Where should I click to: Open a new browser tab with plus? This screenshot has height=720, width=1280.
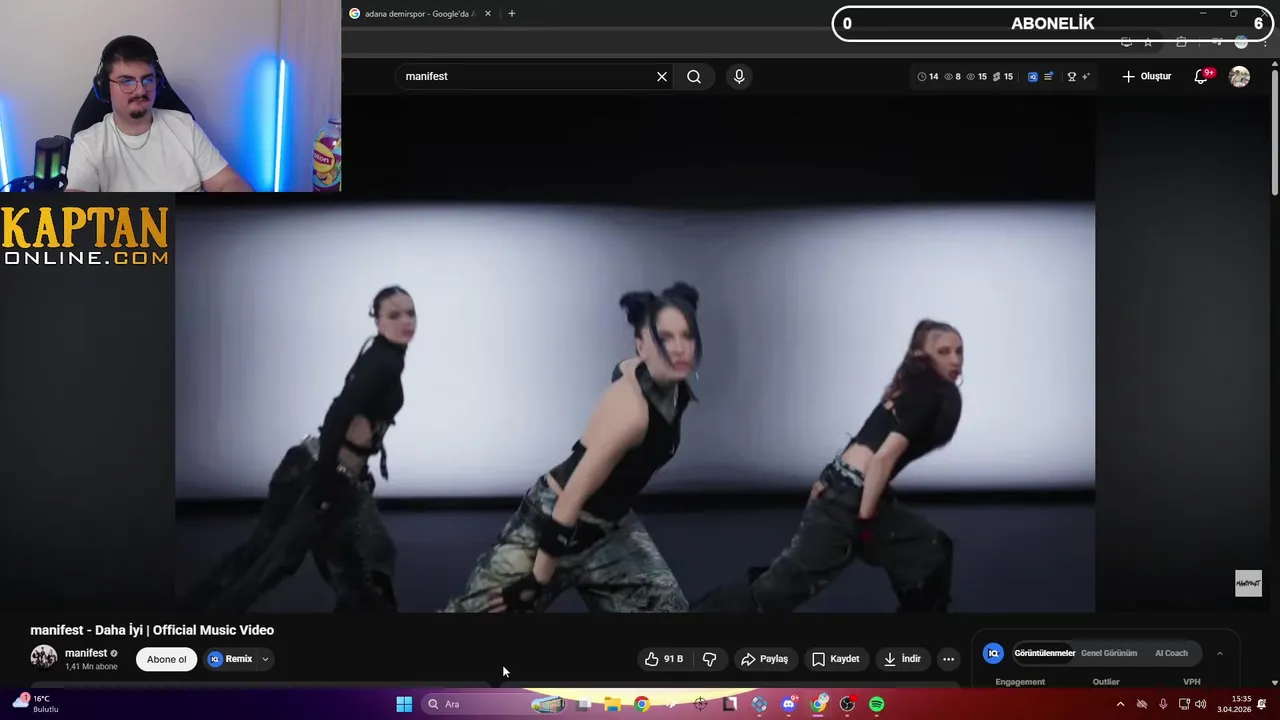coord(512,14)
